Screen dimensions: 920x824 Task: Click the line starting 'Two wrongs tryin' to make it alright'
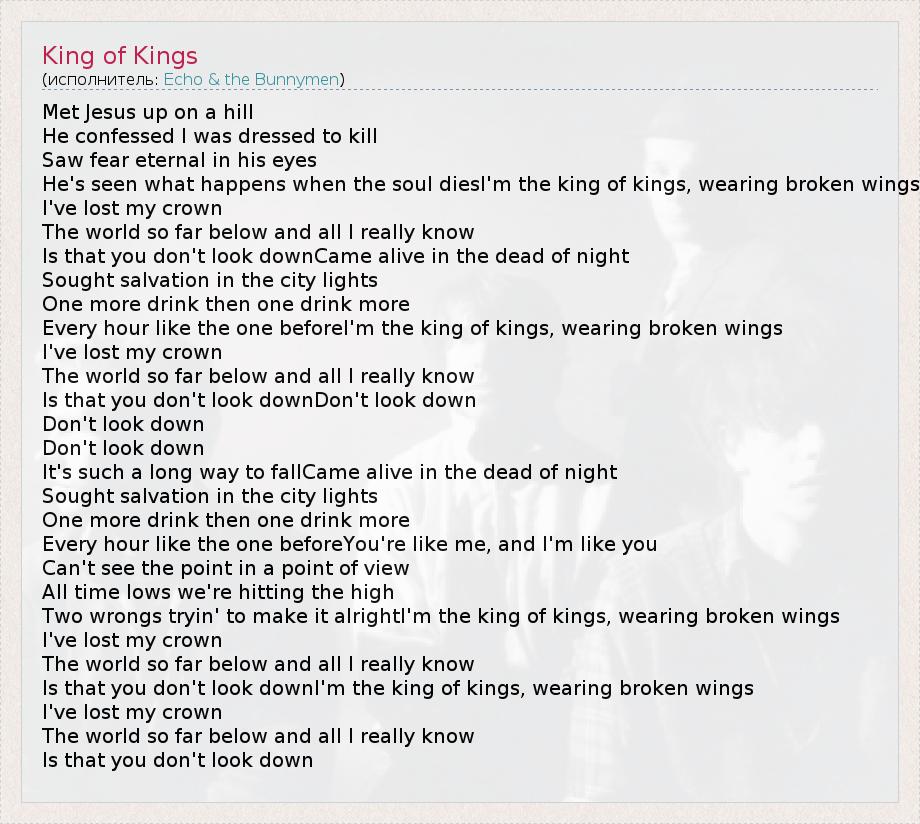(441, 616)
